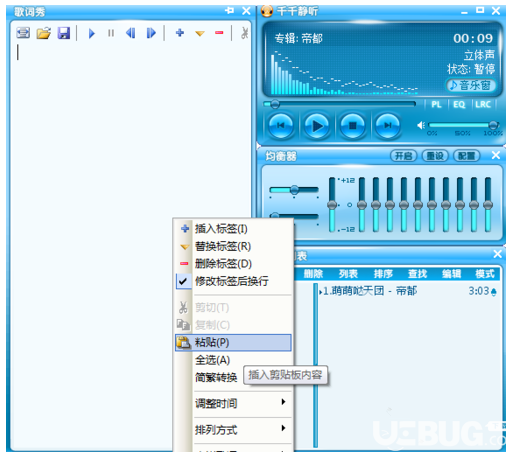Toggle lyrics with the LRC button
522x455 pixels.
483,105
